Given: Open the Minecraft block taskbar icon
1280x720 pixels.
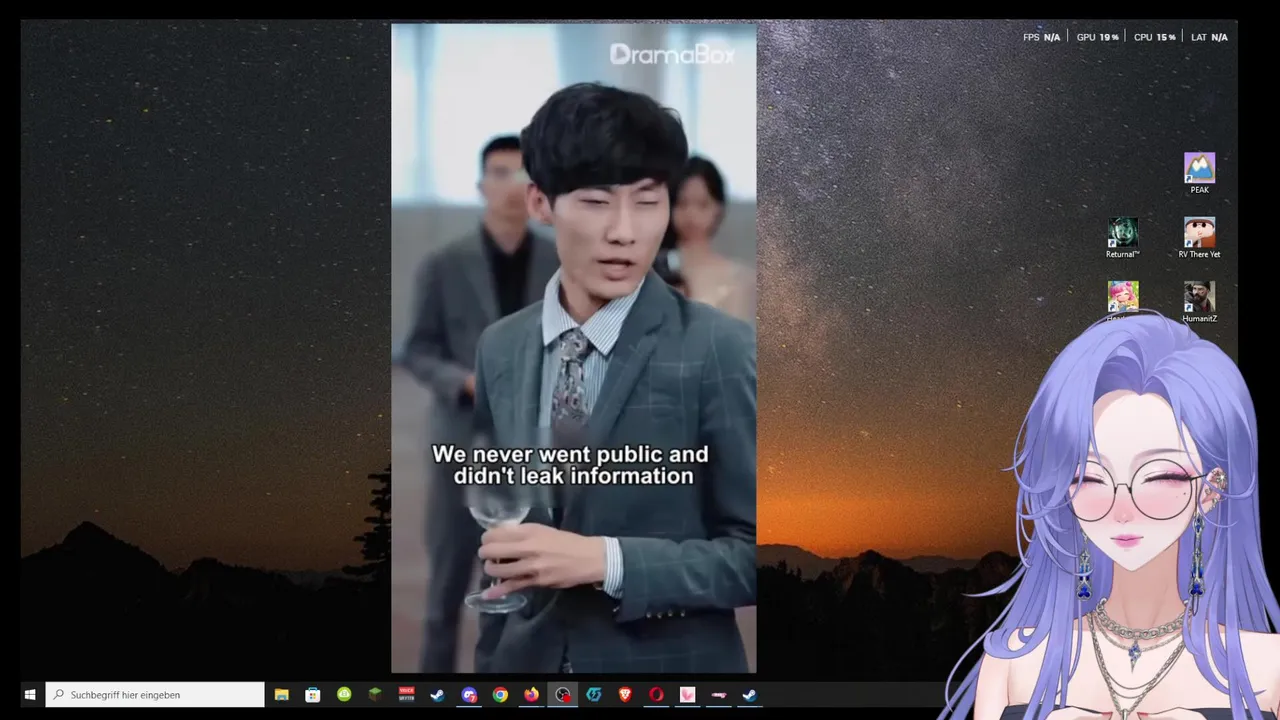Looking at the screenshot, I should pyautogui.click(x=375, y=694).
